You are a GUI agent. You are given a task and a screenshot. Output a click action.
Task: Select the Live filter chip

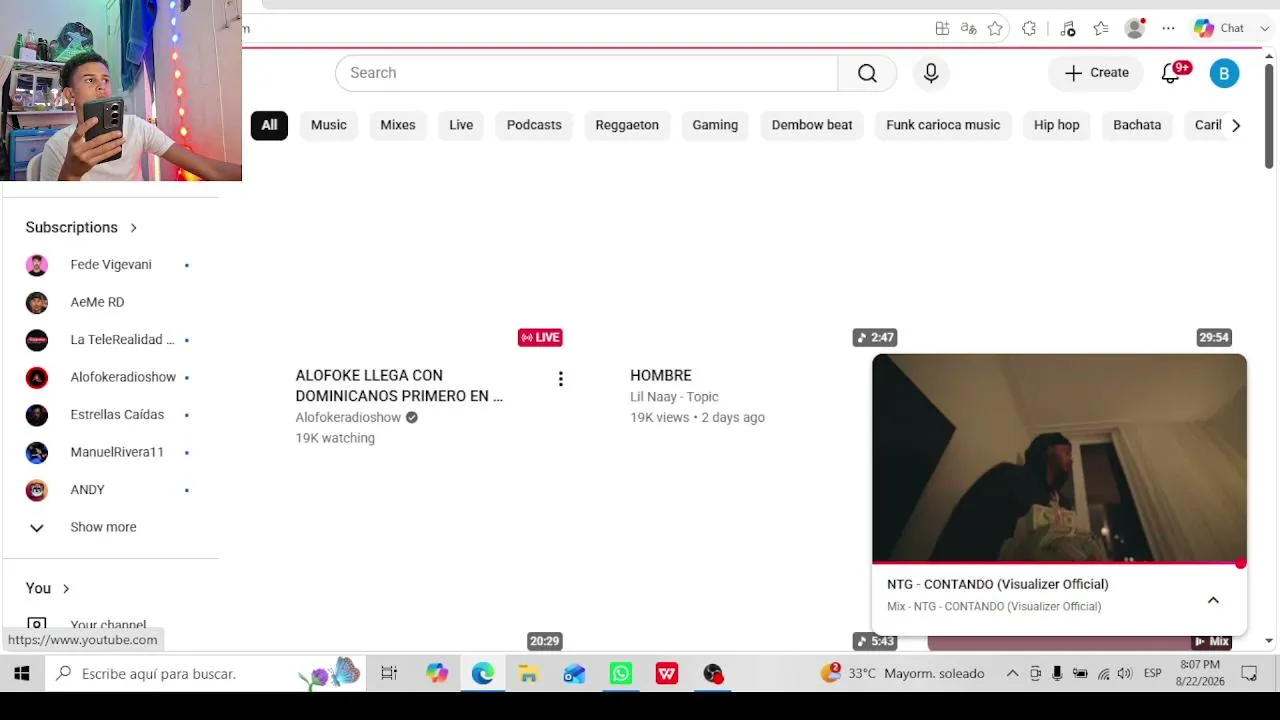click(461, 125)
